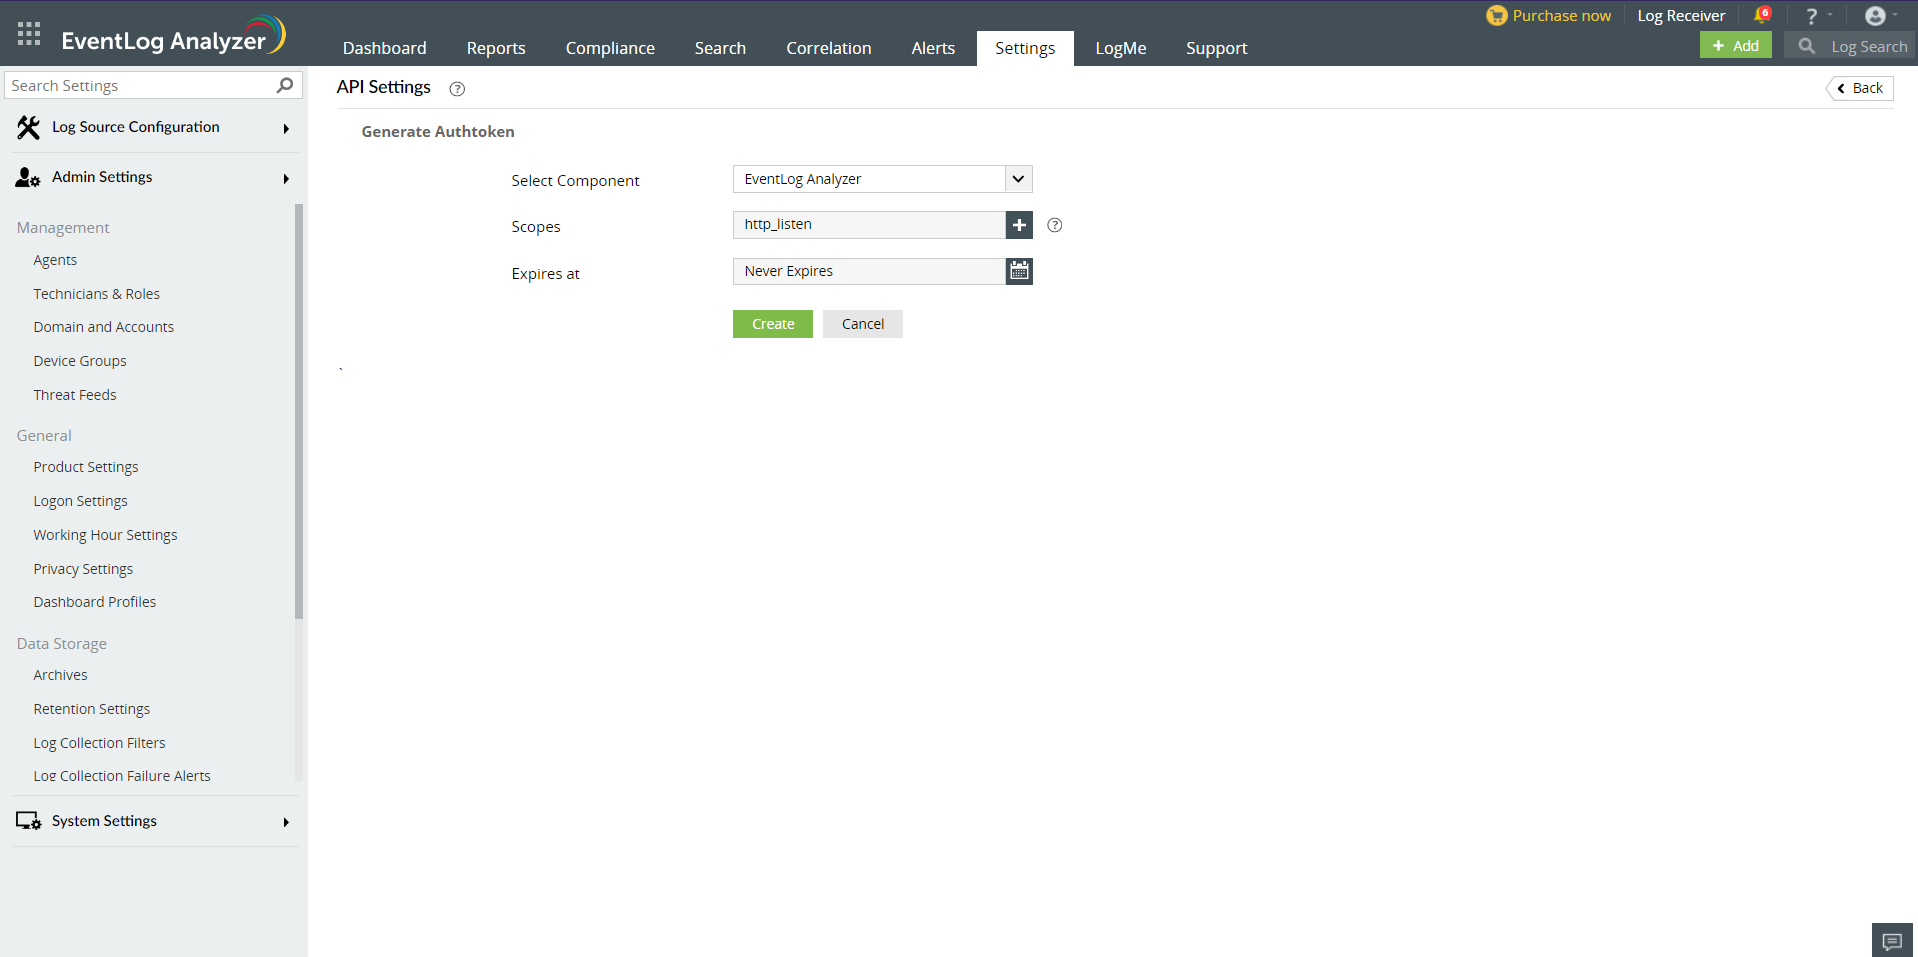
Task: Open the Search tab
Action: coord(720,48)
